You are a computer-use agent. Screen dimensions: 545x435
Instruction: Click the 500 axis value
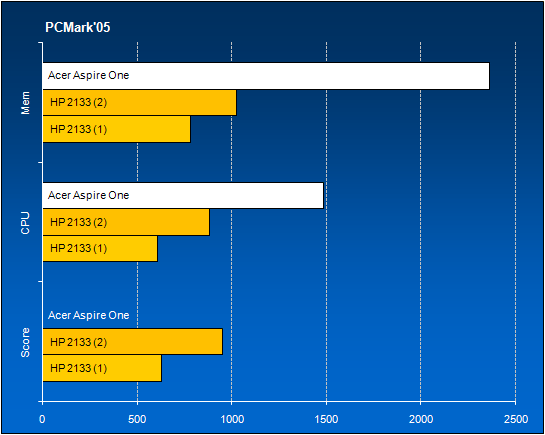click(137, 419)
